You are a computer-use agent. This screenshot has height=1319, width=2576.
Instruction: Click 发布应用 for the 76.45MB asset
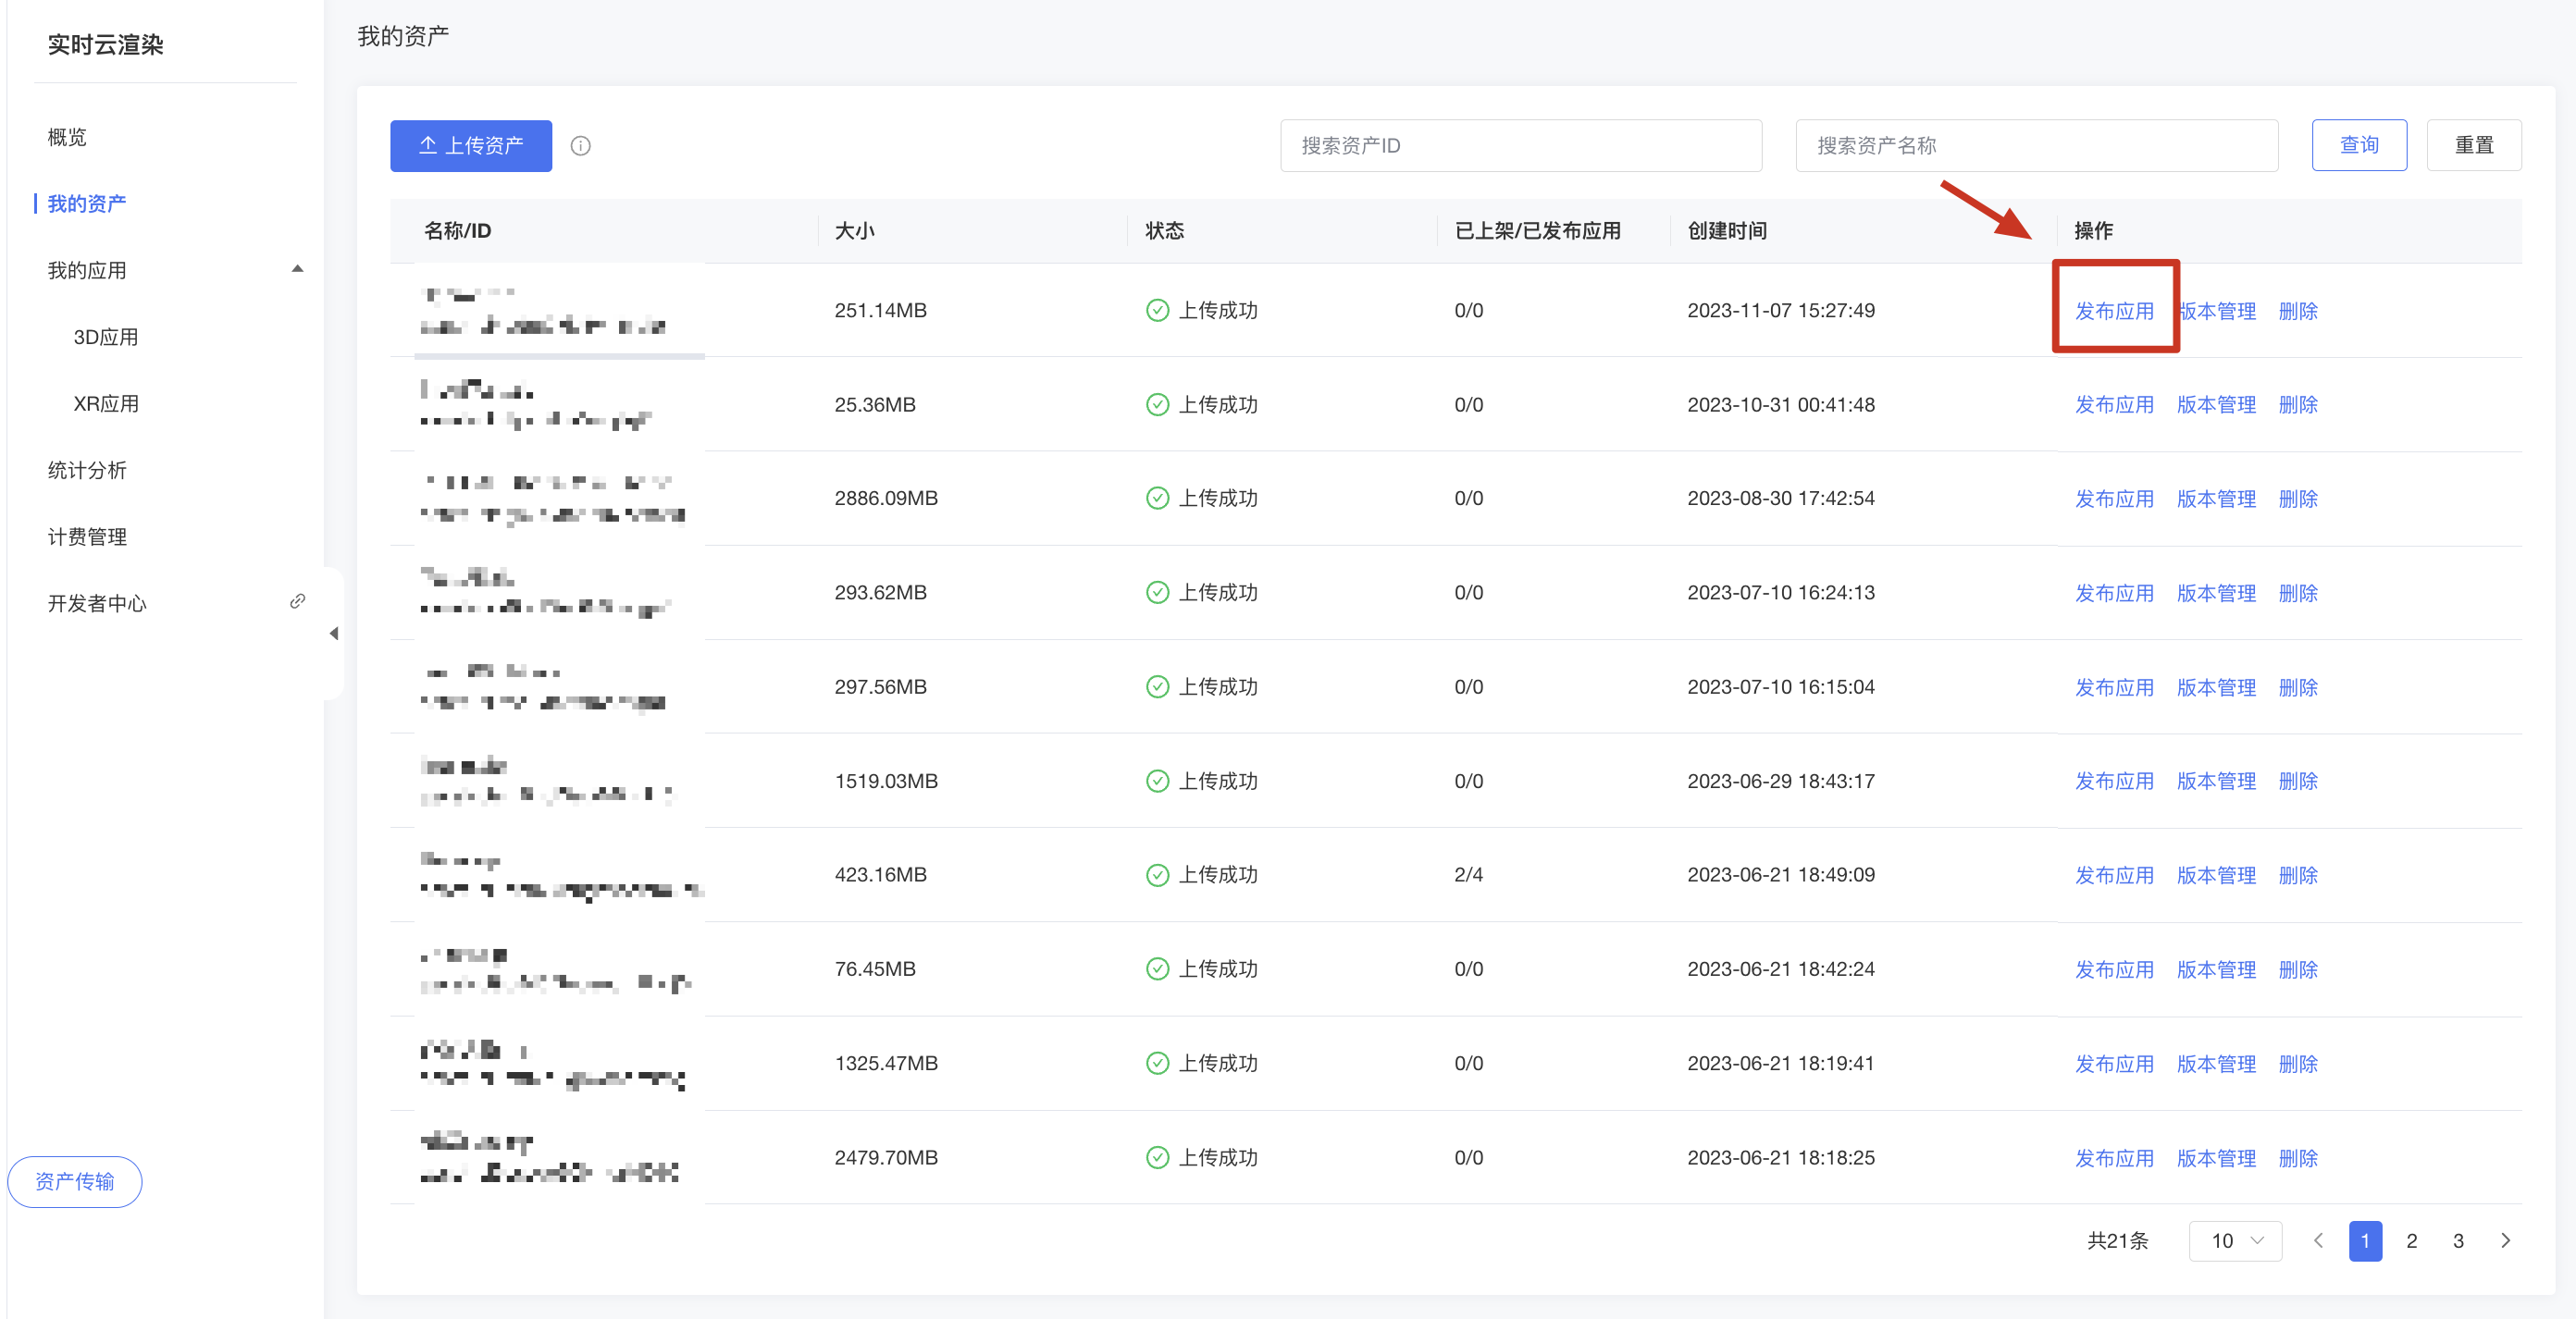2114,970
